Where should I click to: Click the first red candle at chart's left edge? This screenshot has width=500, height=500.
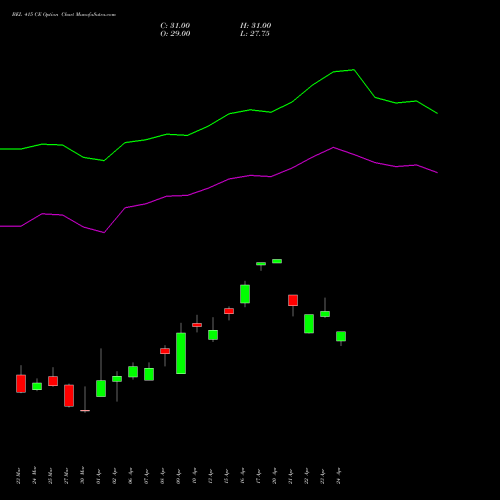[x=21, y=384]
